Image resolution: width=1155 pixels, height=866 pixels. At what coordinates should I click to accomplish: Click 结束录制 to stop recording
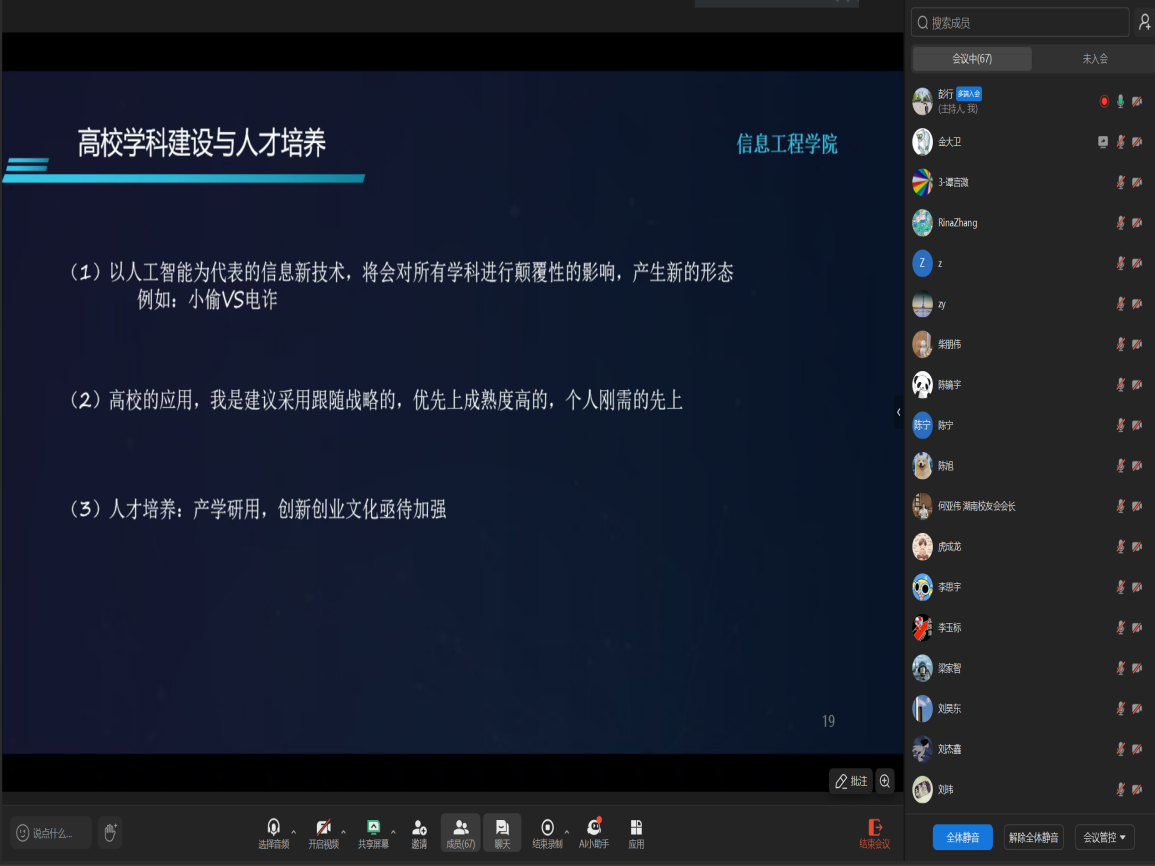pyautogui.click(x=547, y=827)
